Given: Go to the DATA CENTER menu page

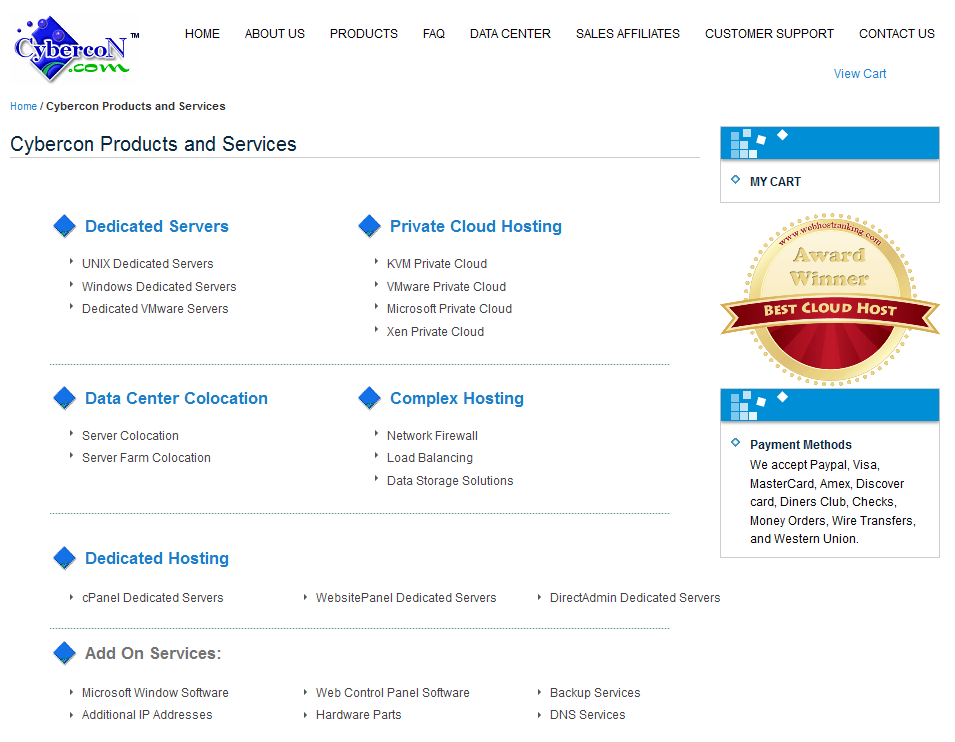Looking at the screenshot, I should pos(510,34).
